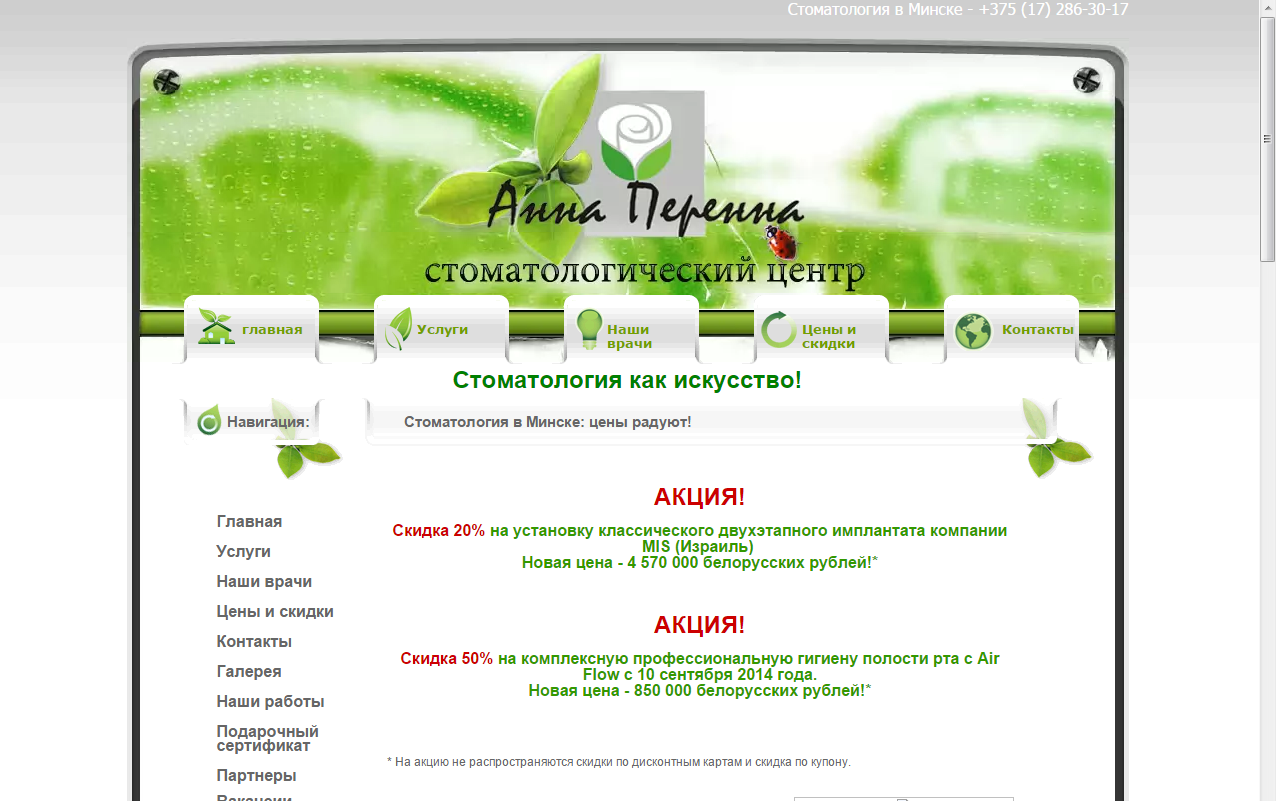Select Услуги in the sidebar navigation

pos(243,551)
